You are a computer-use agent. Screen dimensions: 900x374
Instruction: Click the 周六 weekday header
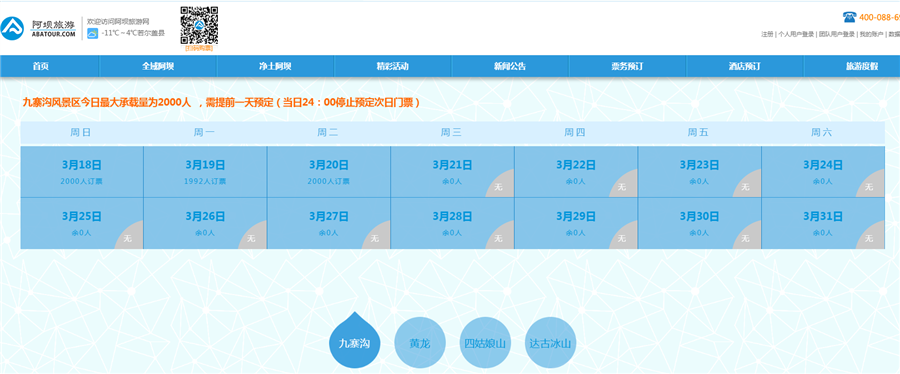pyautogui.click(x=821, y=133)
